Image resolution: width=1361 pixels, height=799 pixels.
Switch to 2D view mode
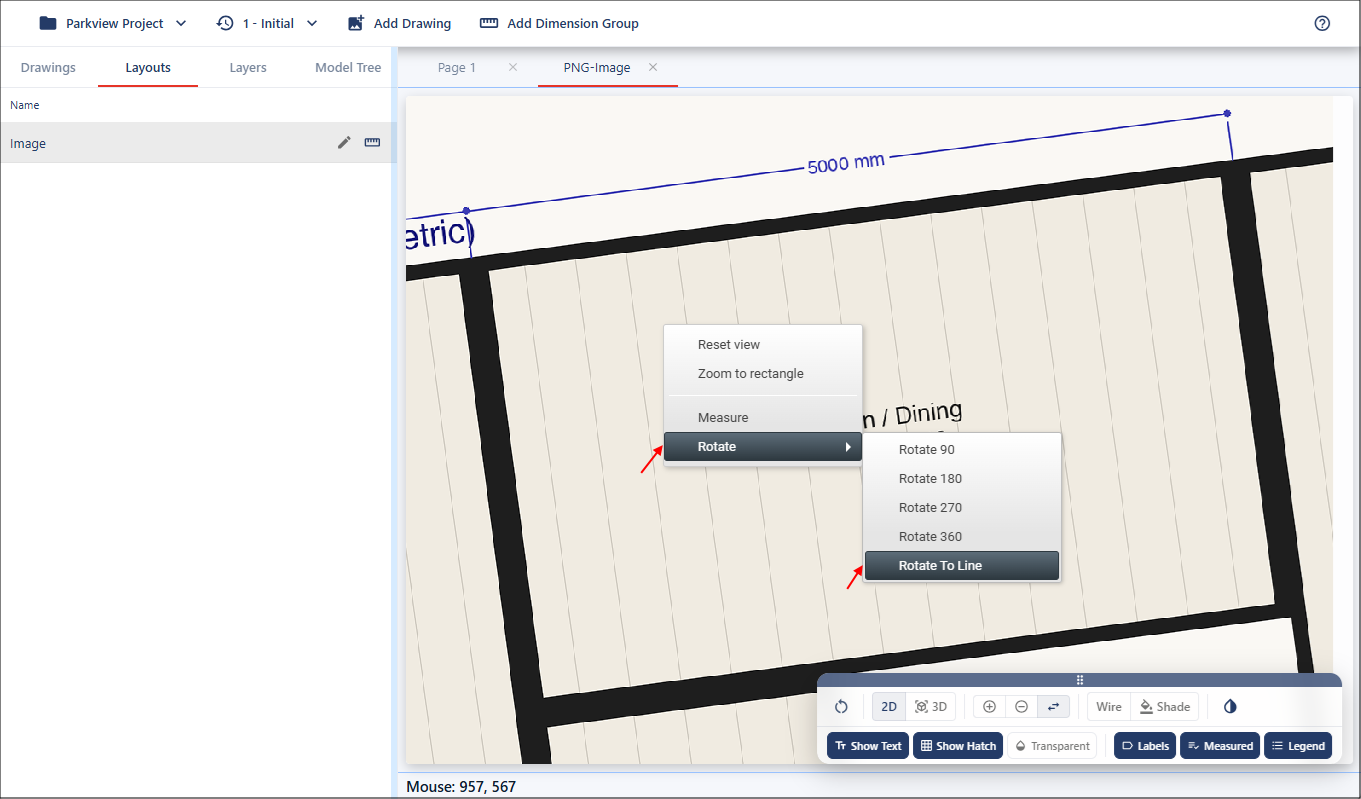pos(889,706)
